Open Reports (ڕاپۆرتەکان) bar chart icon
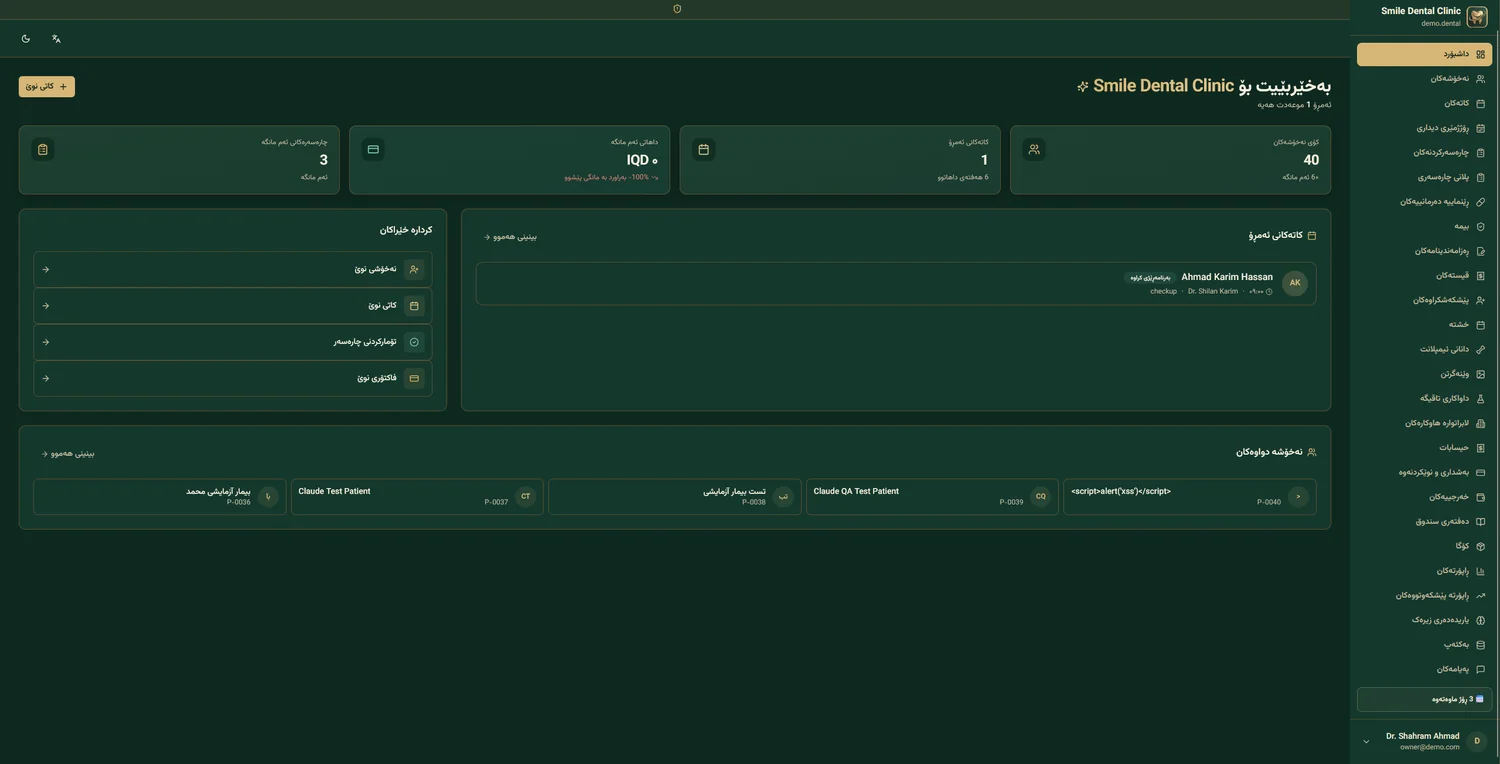The height and width of the screenshot is (764, 1500). 1481,571
